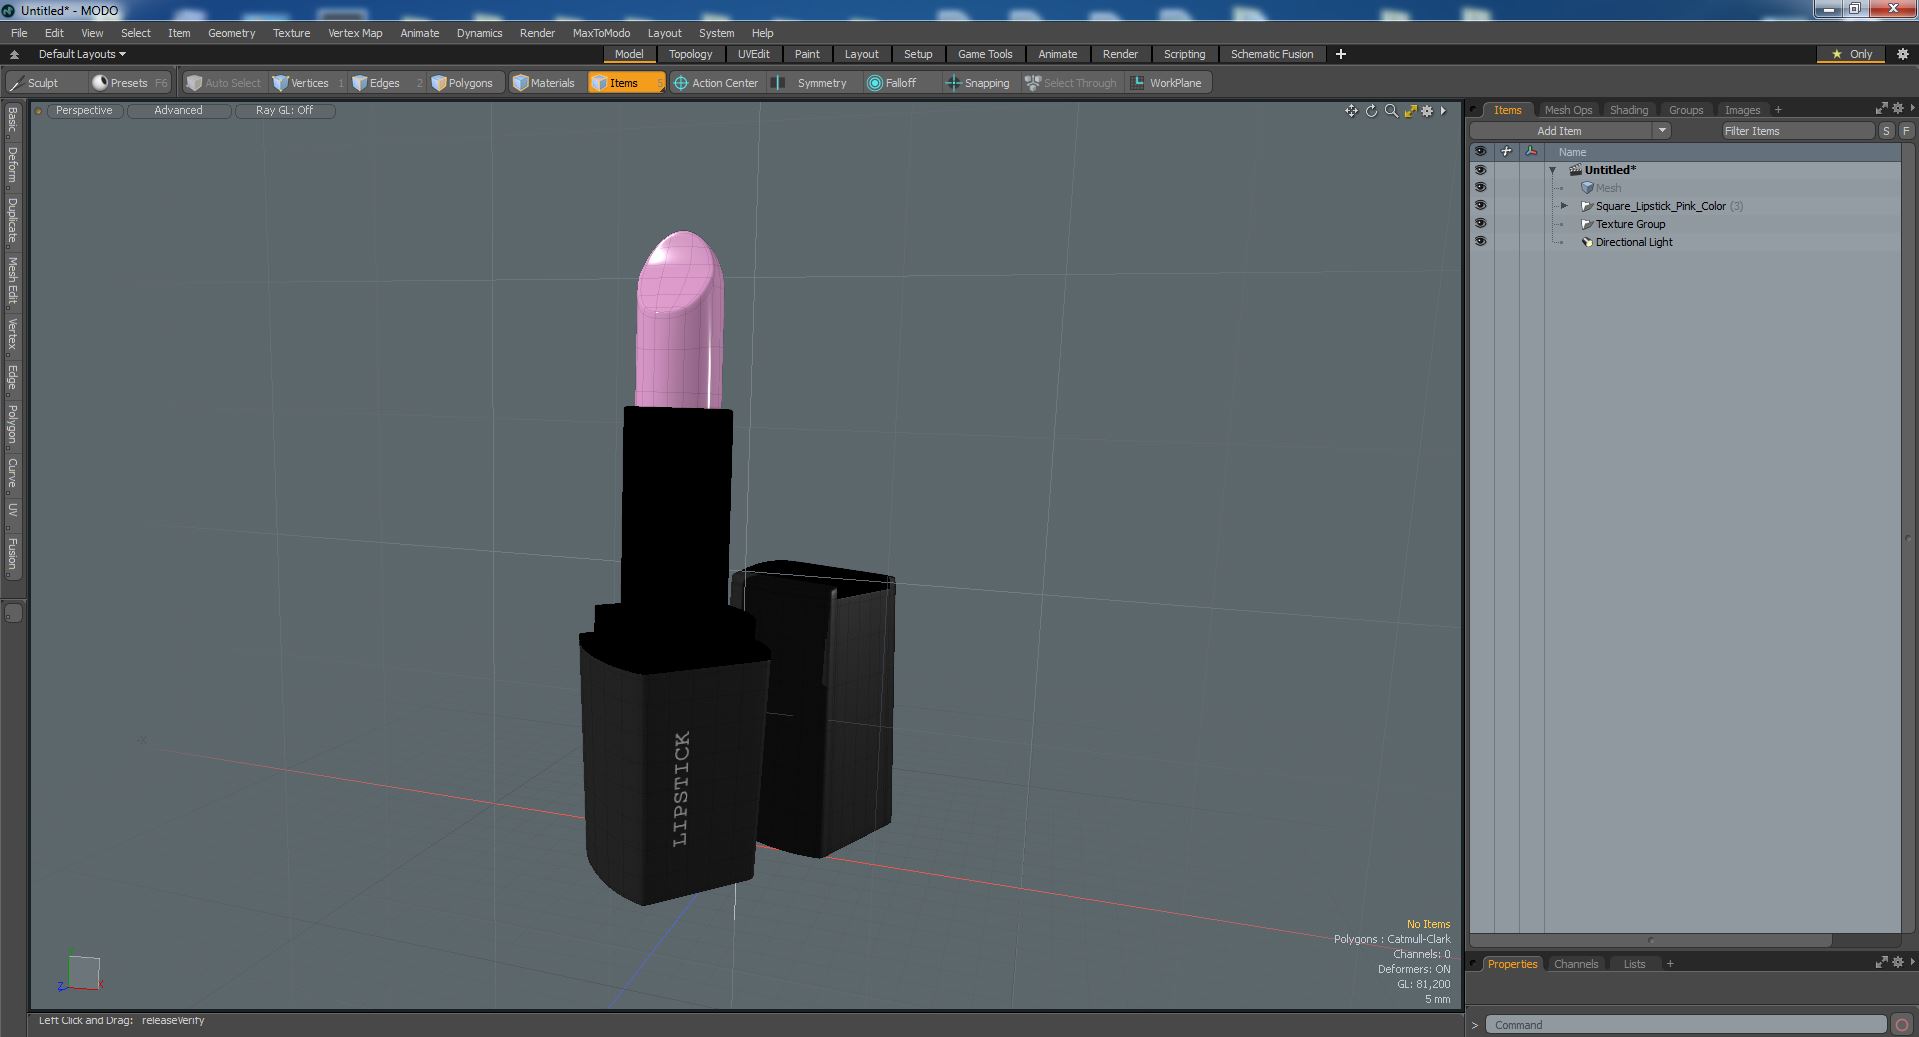The width and height of the screenshot is (1919, 1037).
Task: Open the Presets browser
Action: tap(129, 83)
